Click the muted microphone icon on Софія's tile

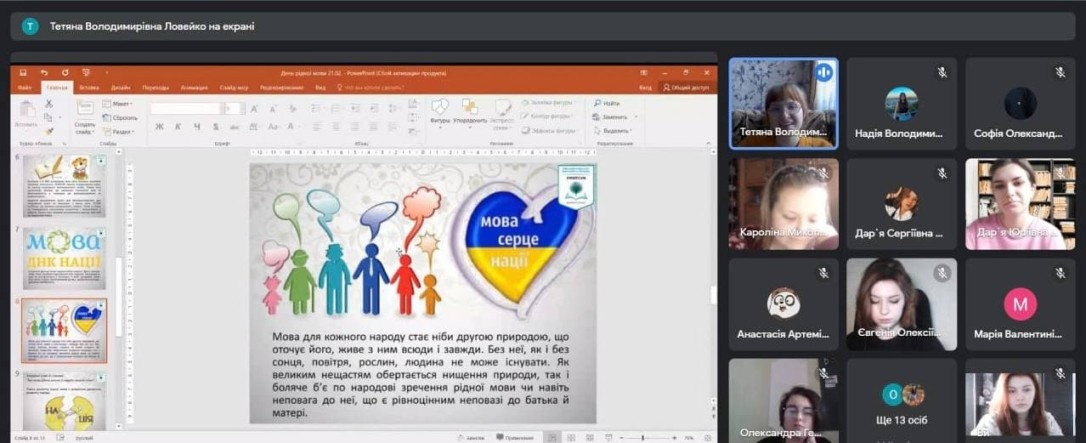(1060, 73)
